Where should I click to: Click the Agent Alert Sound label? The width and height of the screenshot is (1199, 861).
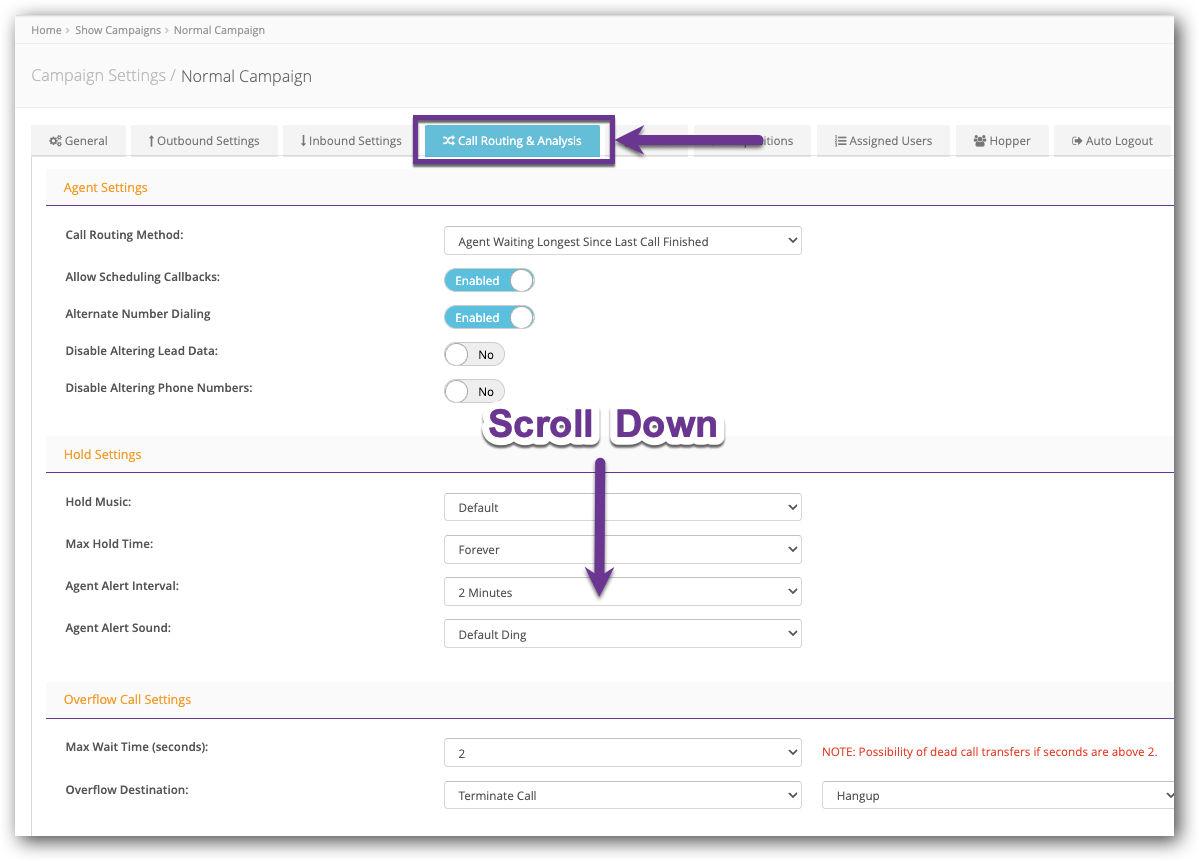[x=119, y=628]
